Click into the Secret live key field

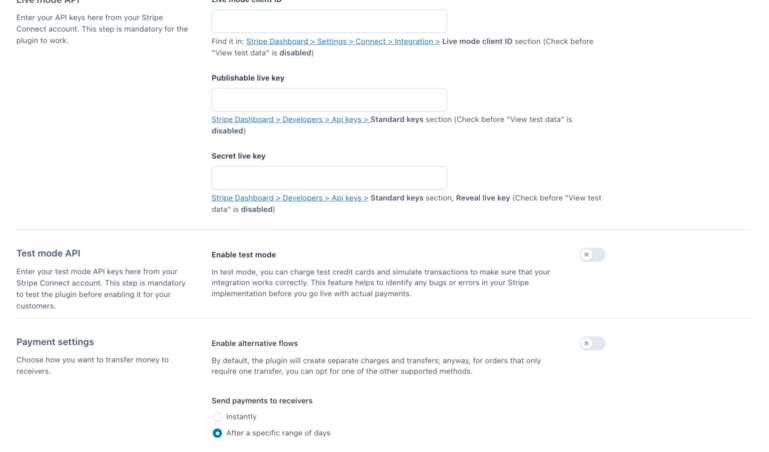coord(329,178)
